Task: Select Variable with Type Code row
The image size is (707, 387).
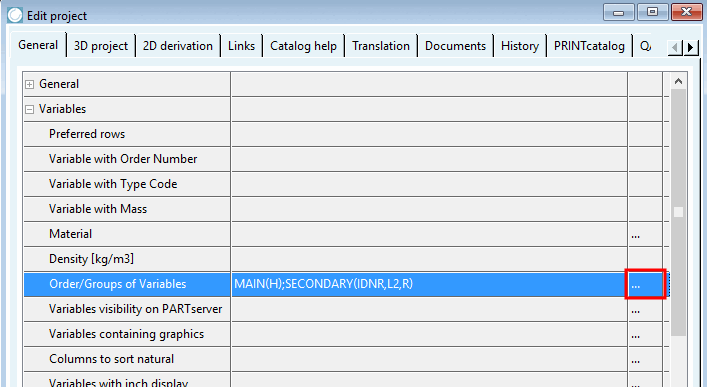Action: (127, 184)
